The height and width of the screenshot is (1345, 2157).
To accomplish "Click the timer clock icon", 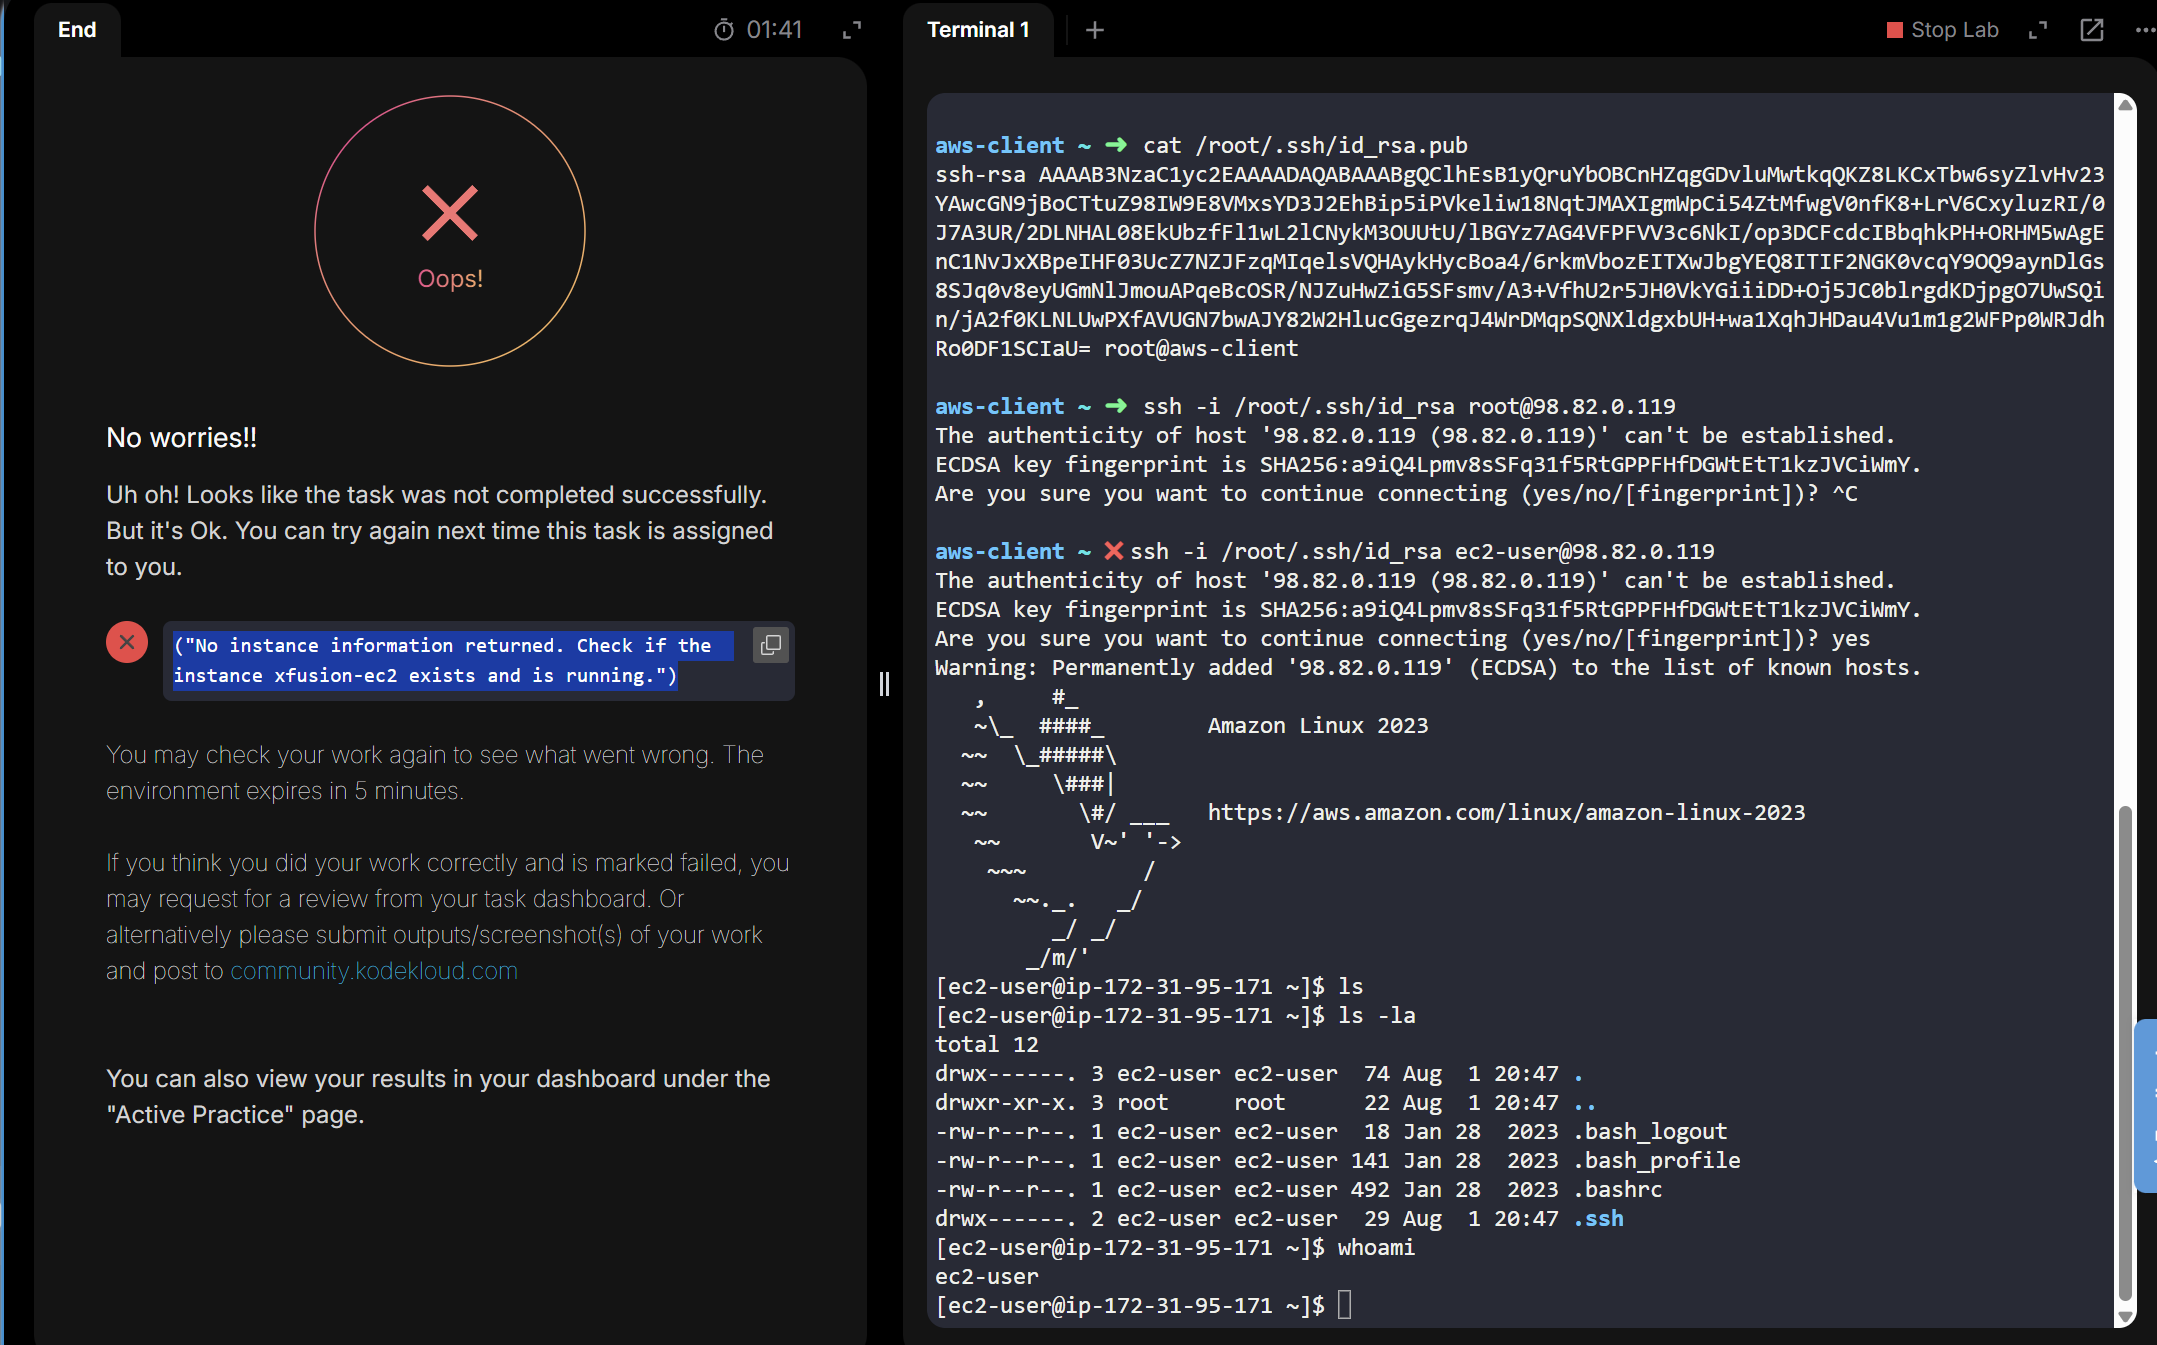I will (724, 30).
